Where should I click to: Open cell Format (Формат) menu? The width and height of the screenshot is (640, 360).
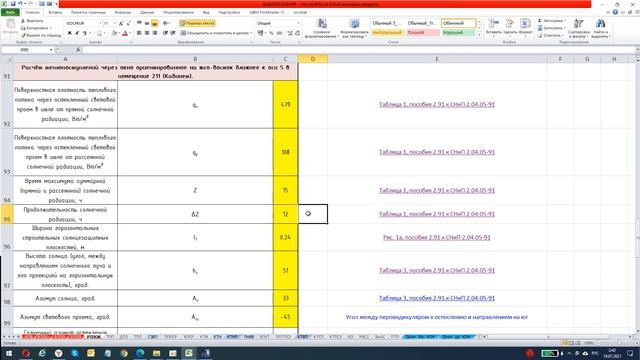click(x=525, y=28)
